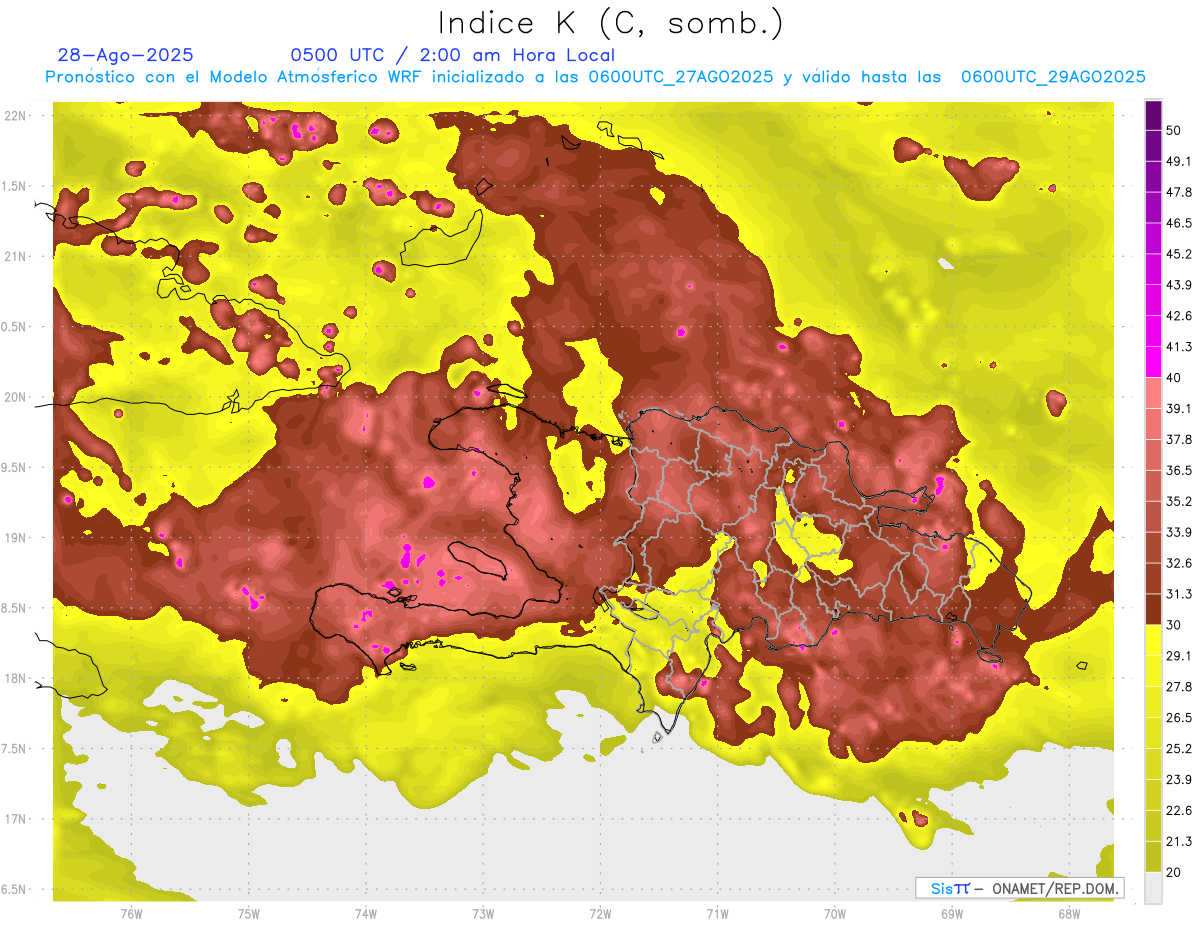This screenshot has width=1200, height=927.
Task: Click colorbar value "29.1"
Action: click(x=1179, y=656)
